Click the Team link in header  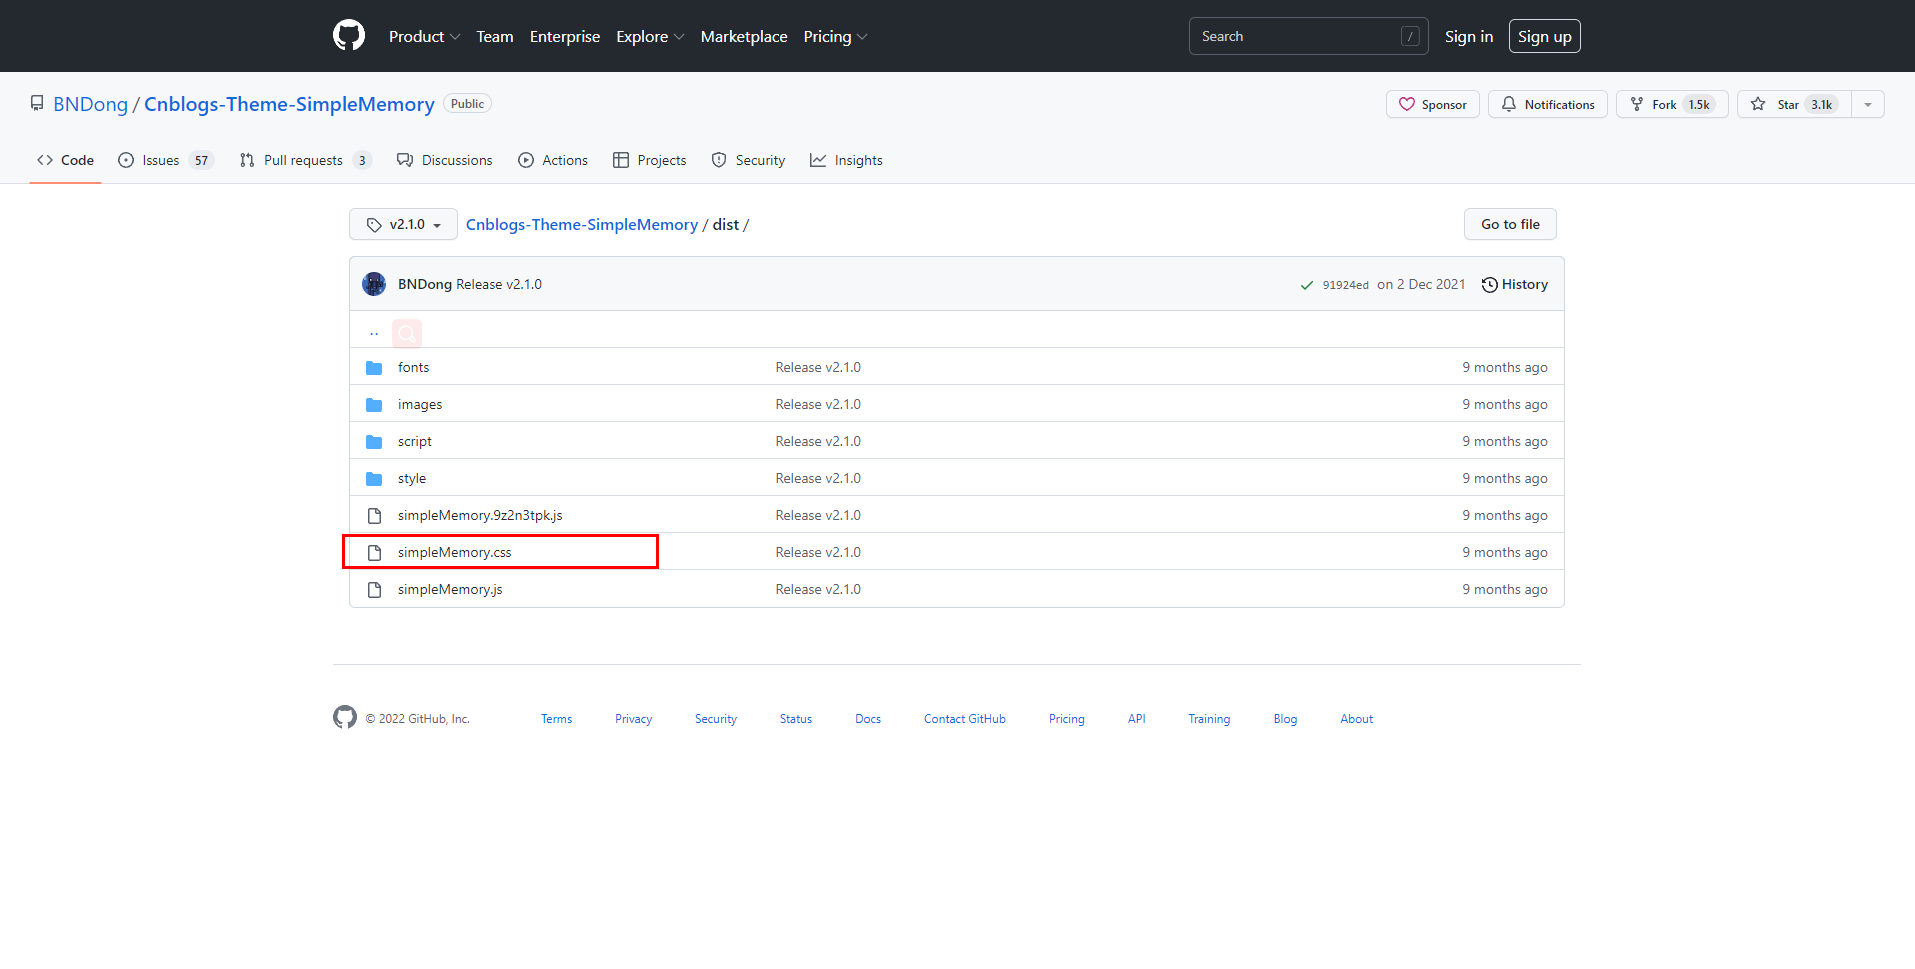click(x=495, y=36)
